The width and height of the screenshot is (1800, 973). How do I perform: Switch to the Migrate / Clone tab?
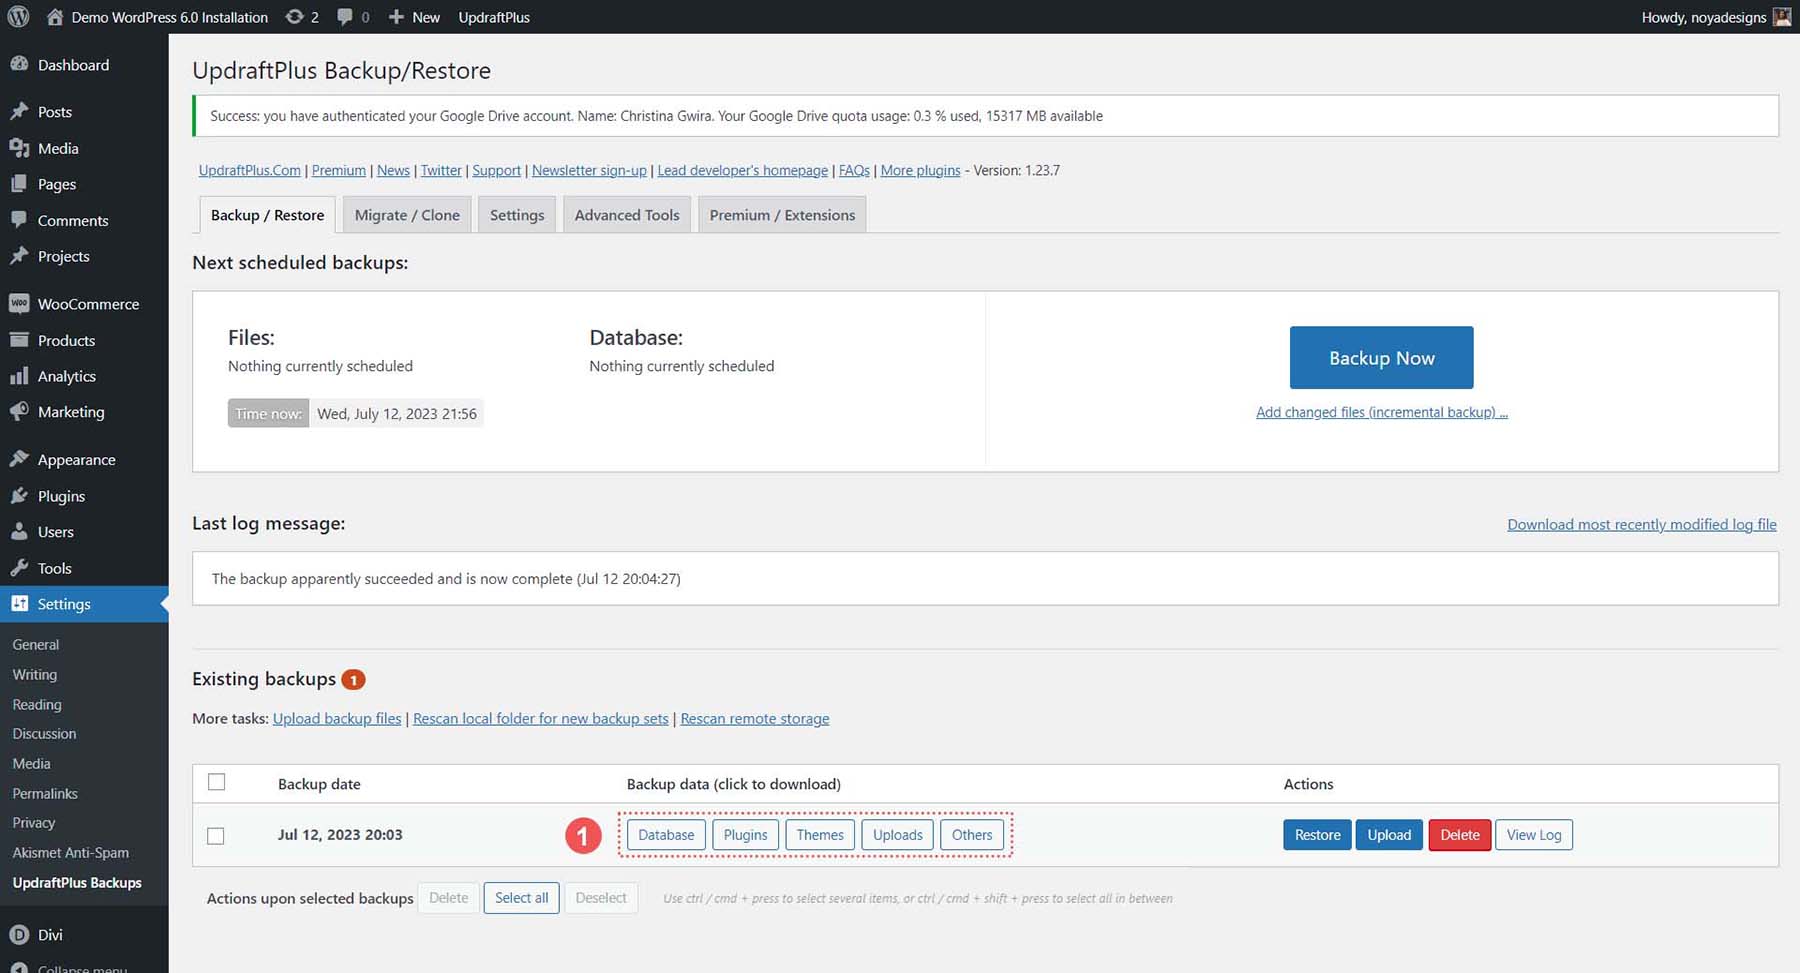click(x=406, y=214)
